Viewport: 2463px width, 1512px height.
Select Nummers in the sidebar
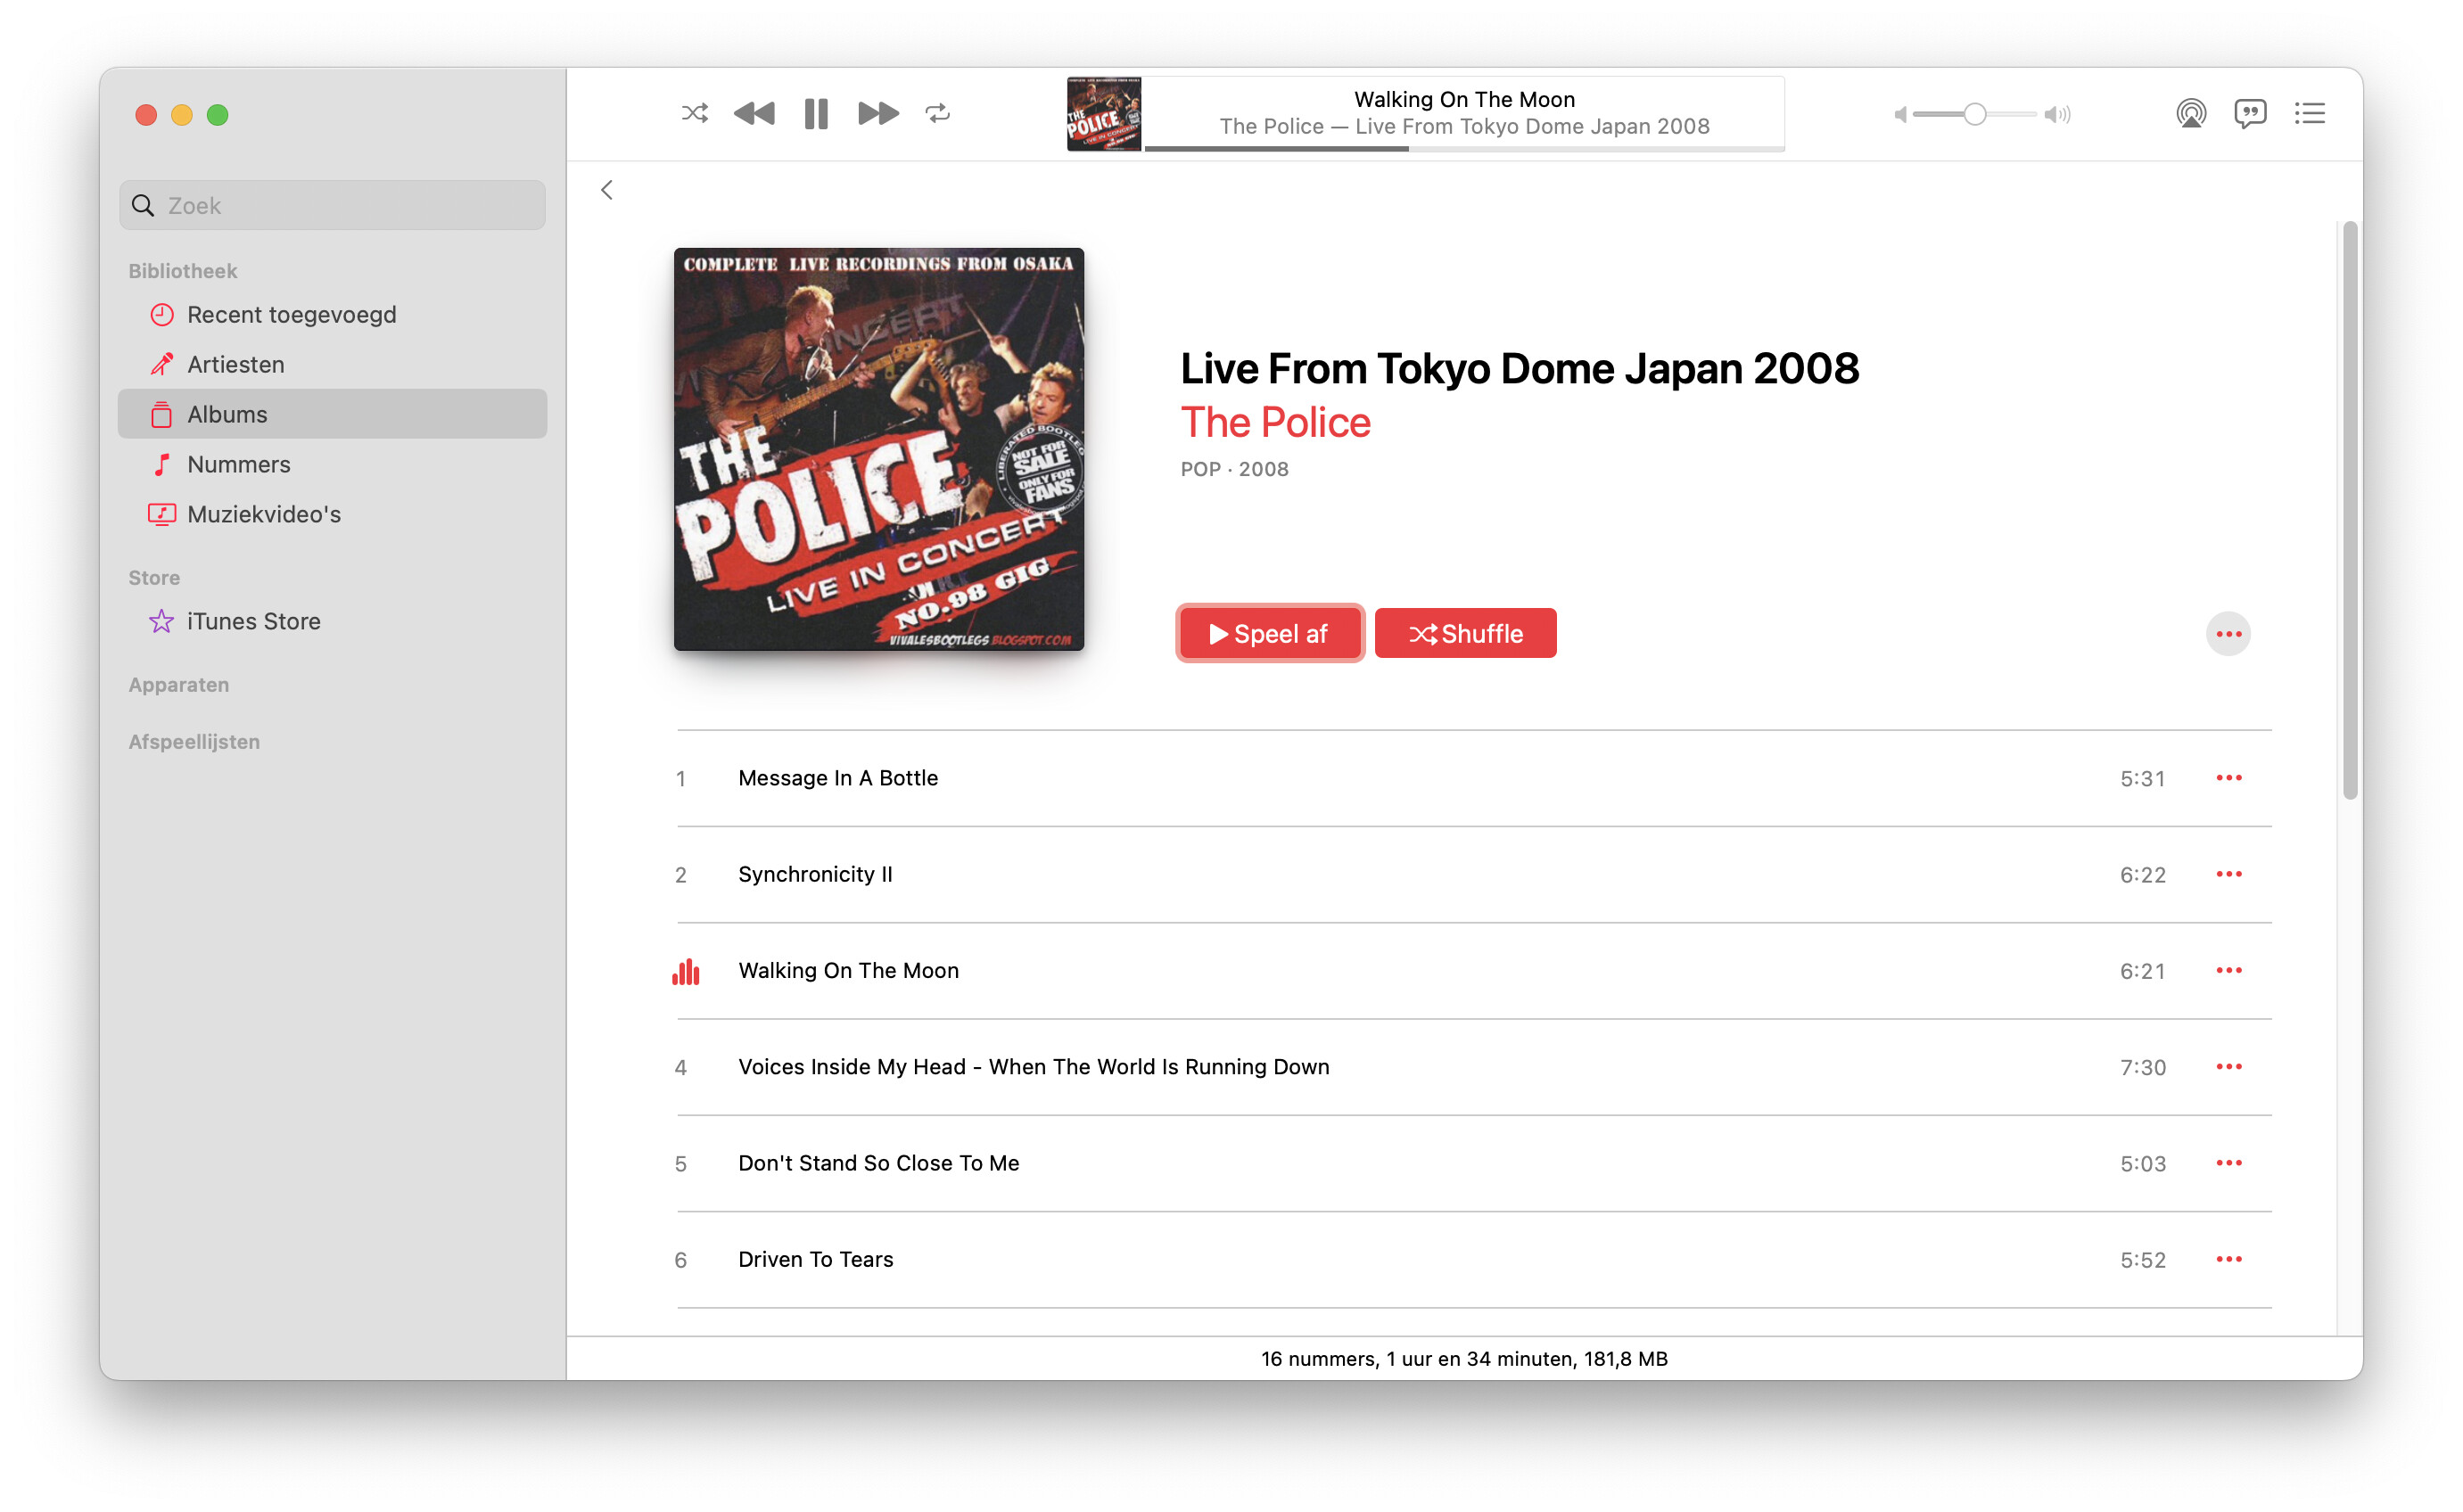[238, 464]
